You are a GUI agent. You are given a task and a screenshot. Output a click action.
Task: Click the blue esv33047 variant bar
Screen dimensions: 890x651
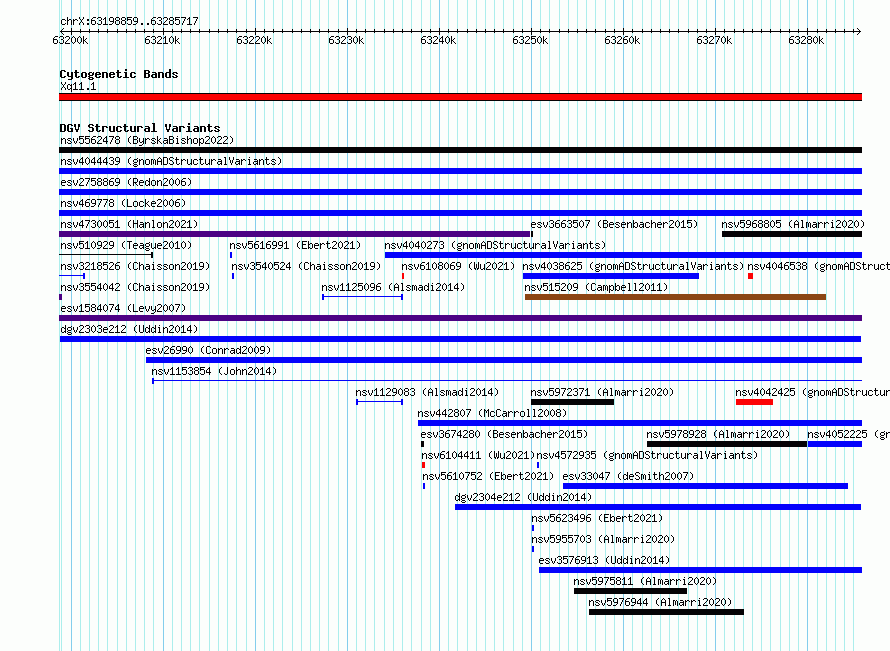(x=706, y=486)
